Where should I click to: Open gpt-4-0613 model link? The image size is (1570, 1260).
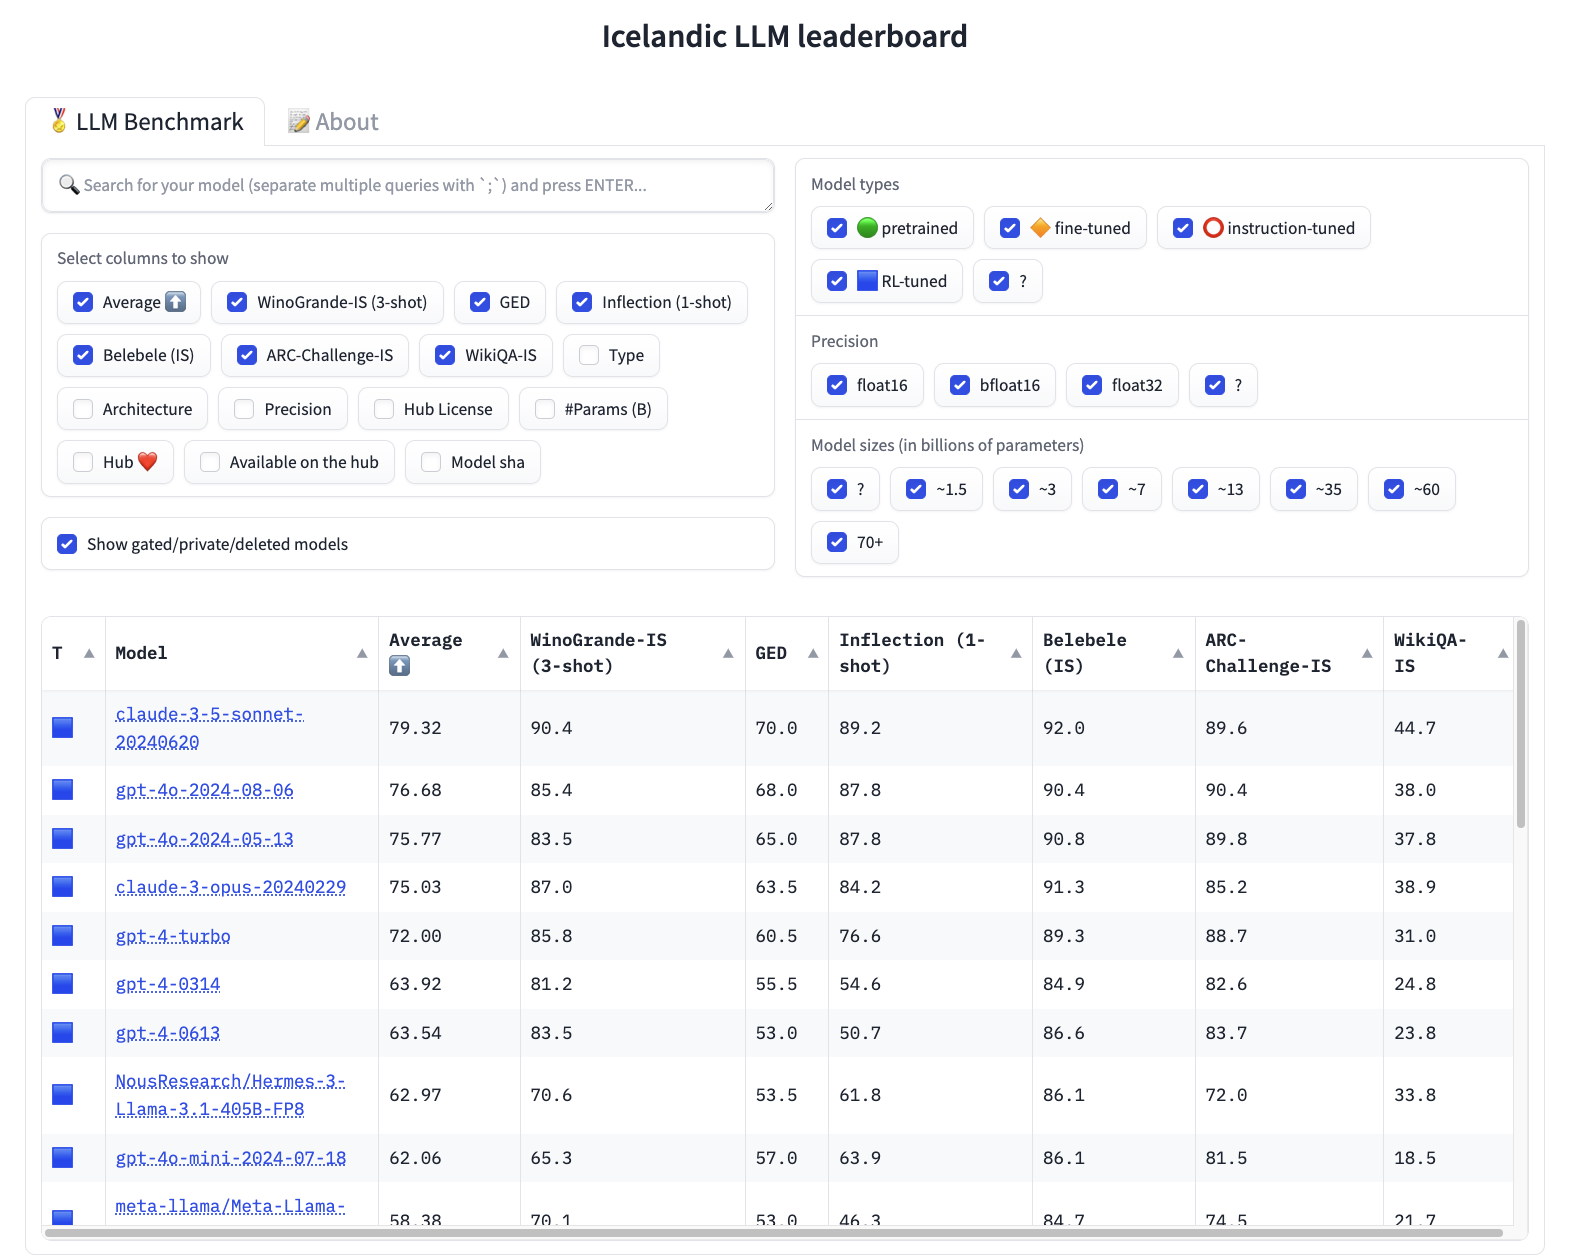(168, 1033)
